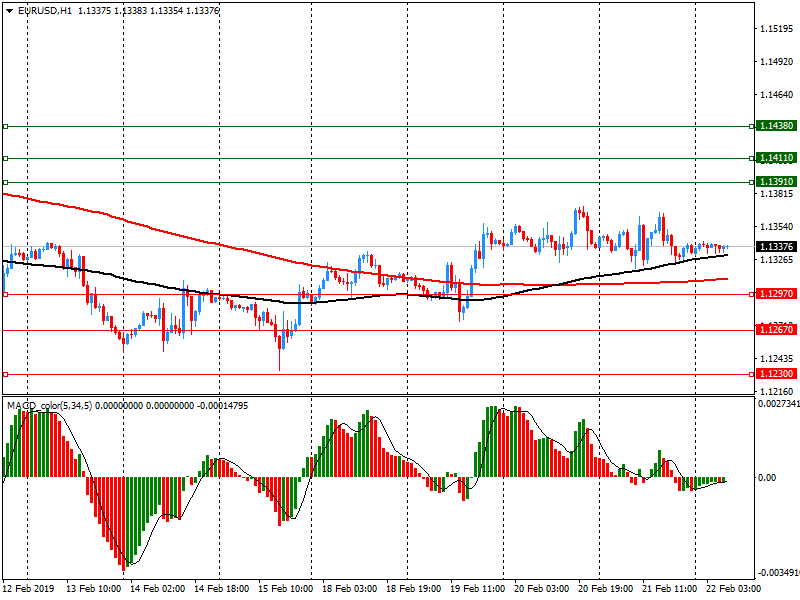Select the red 1.12300 price level label

776,374
